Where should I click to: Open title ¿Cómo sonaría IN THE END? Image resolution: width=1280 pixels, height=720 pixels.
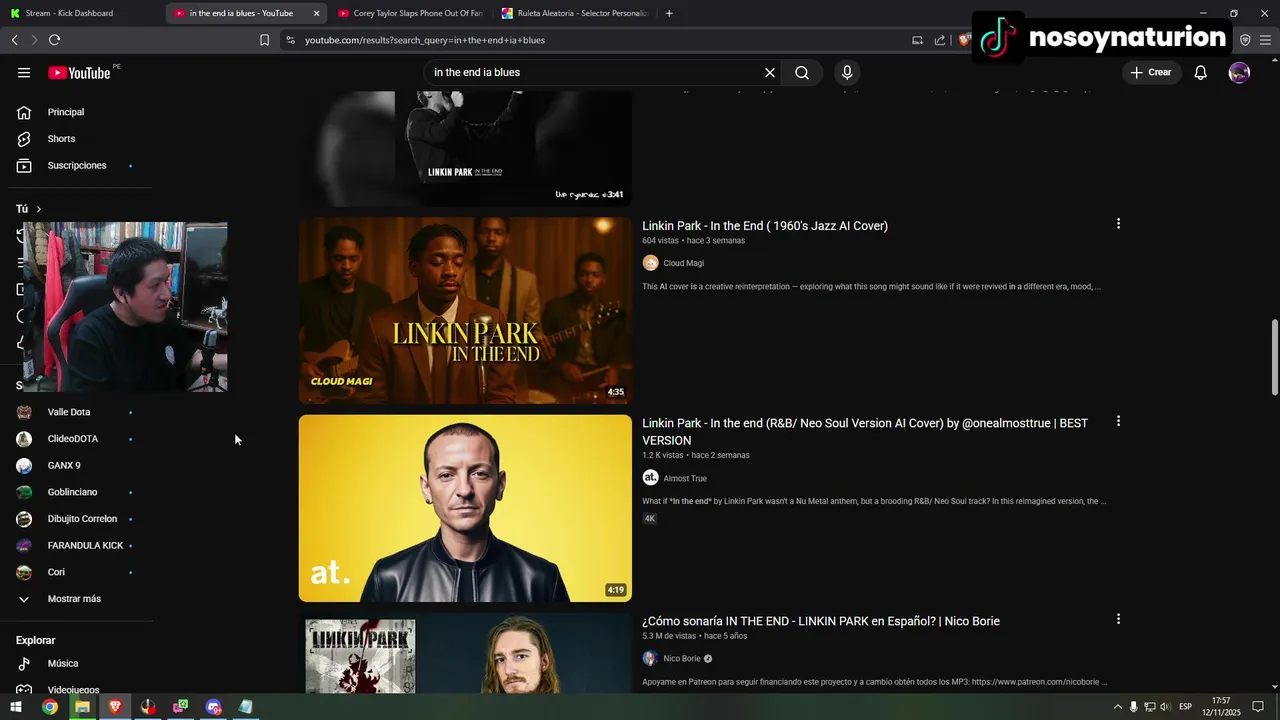(x=821, y=621)
